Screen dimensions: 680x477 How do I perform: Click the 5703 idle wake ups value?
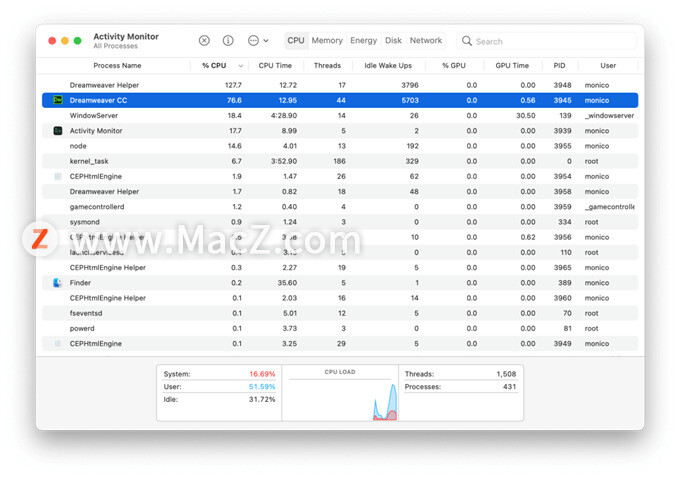410,100
